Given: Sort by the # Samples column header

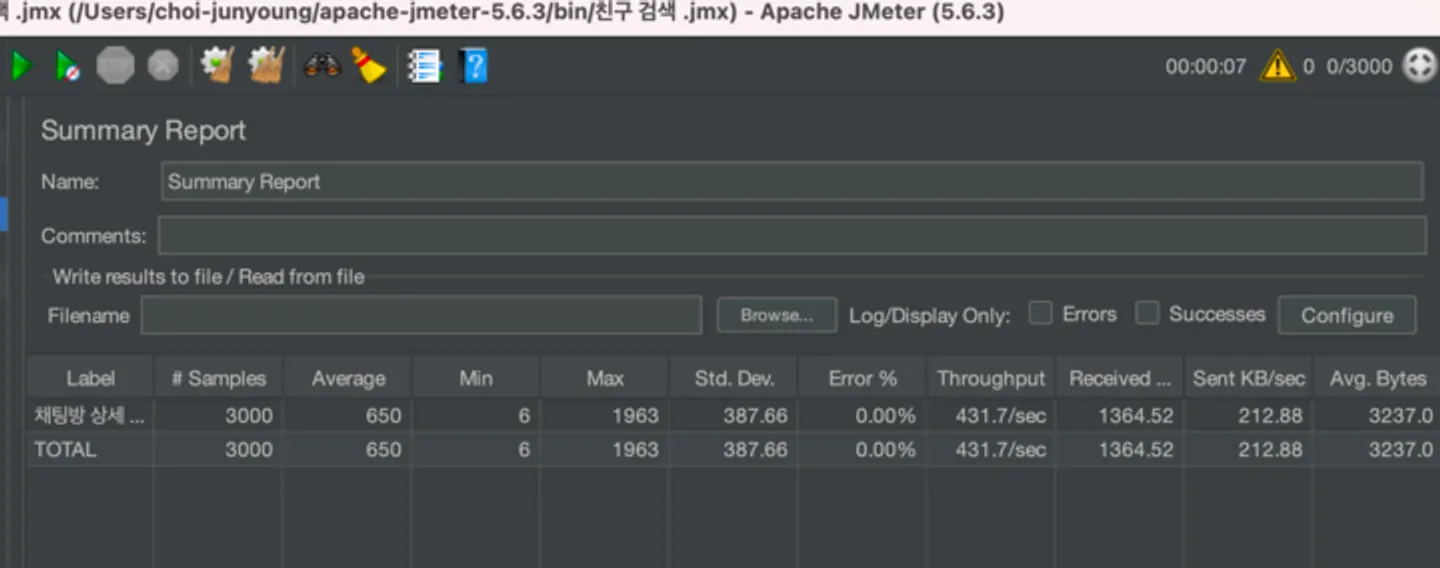Looking at the screenshot, I should click(219, 379).
